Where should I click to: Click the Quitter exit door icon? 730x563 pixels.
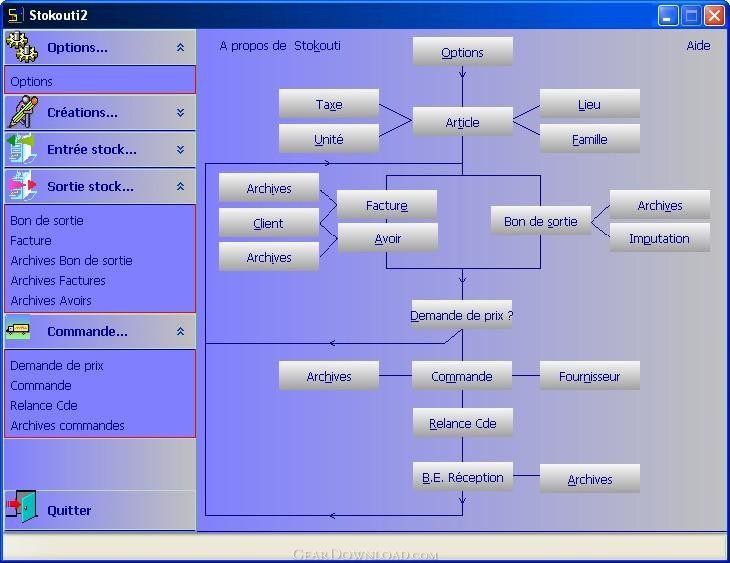pos(22,507)
